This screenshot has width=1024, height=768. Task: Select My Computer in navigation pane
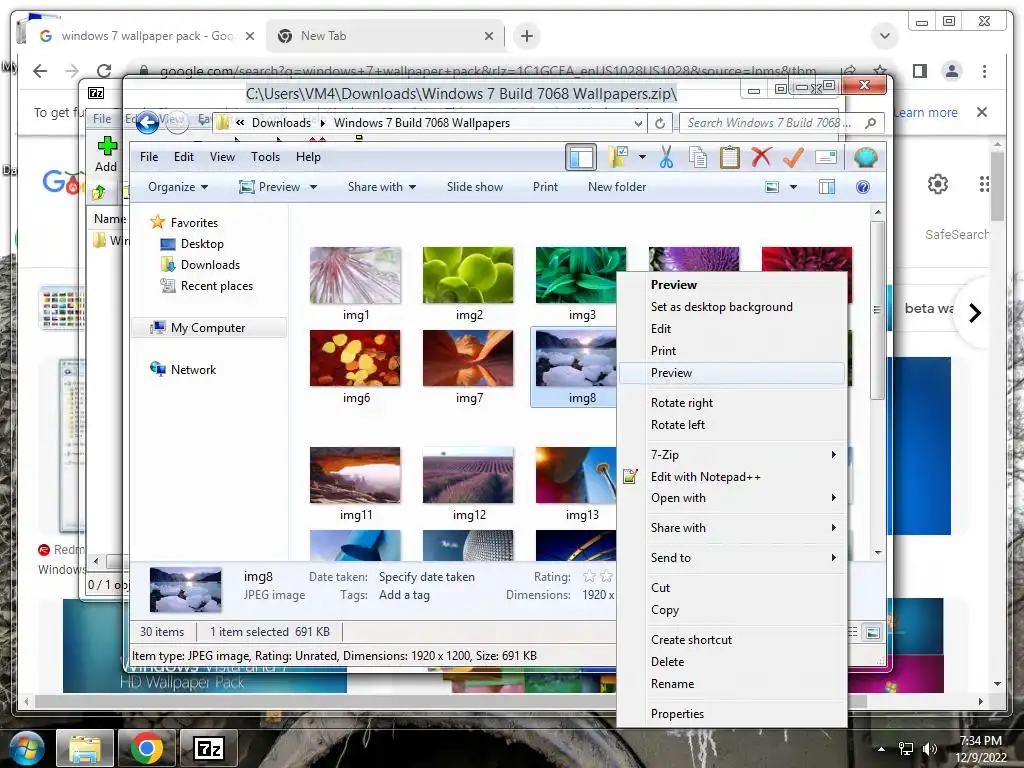(x=208, y=328)
